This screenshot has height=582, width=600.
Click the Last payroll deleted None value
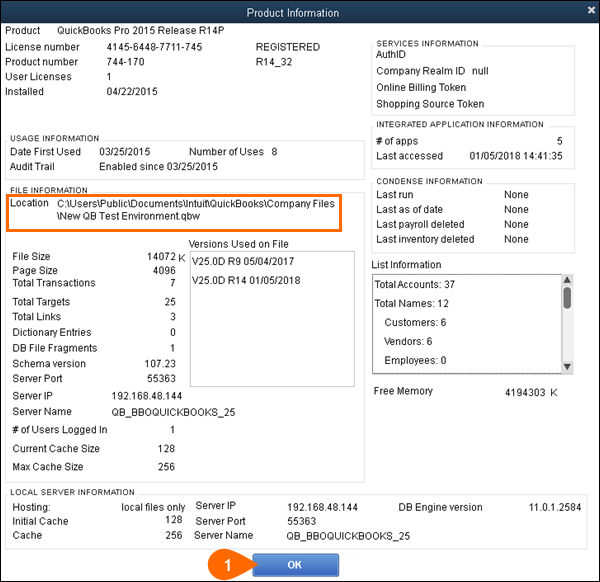pos(516,225)
